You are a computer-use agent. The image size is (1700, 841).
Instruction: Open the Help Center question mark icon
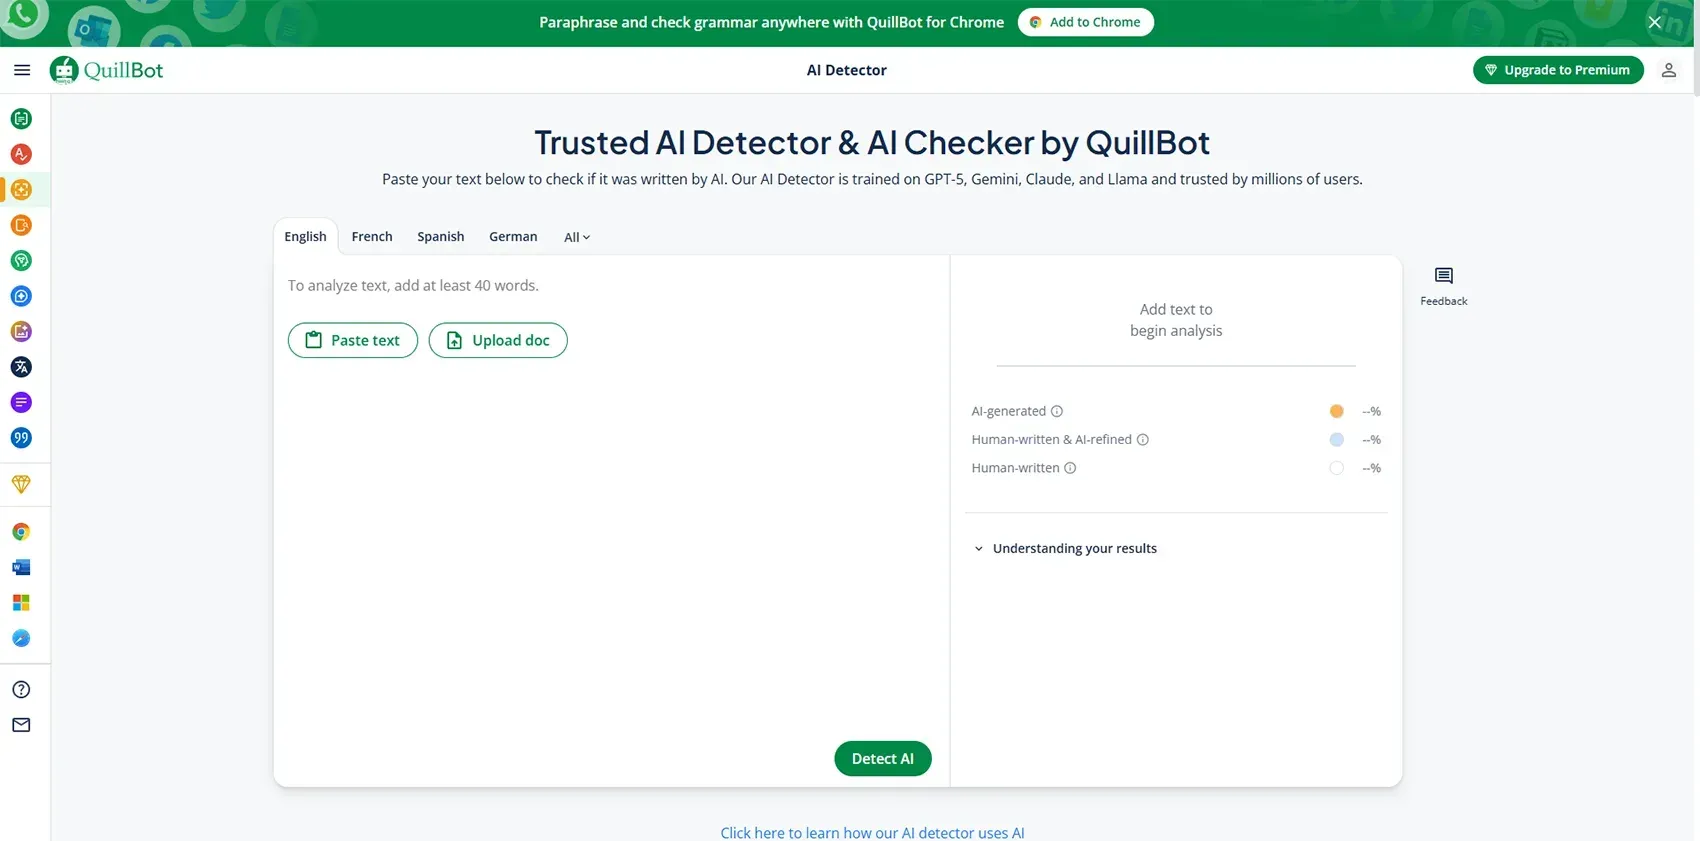(x=21, y=690)
